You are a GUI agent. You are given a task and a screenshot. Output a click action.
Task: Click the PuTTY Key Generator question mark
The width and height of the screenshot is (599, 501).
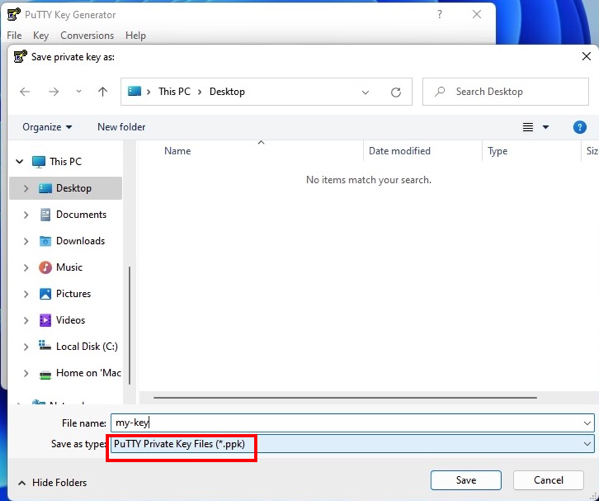(440, 15)
